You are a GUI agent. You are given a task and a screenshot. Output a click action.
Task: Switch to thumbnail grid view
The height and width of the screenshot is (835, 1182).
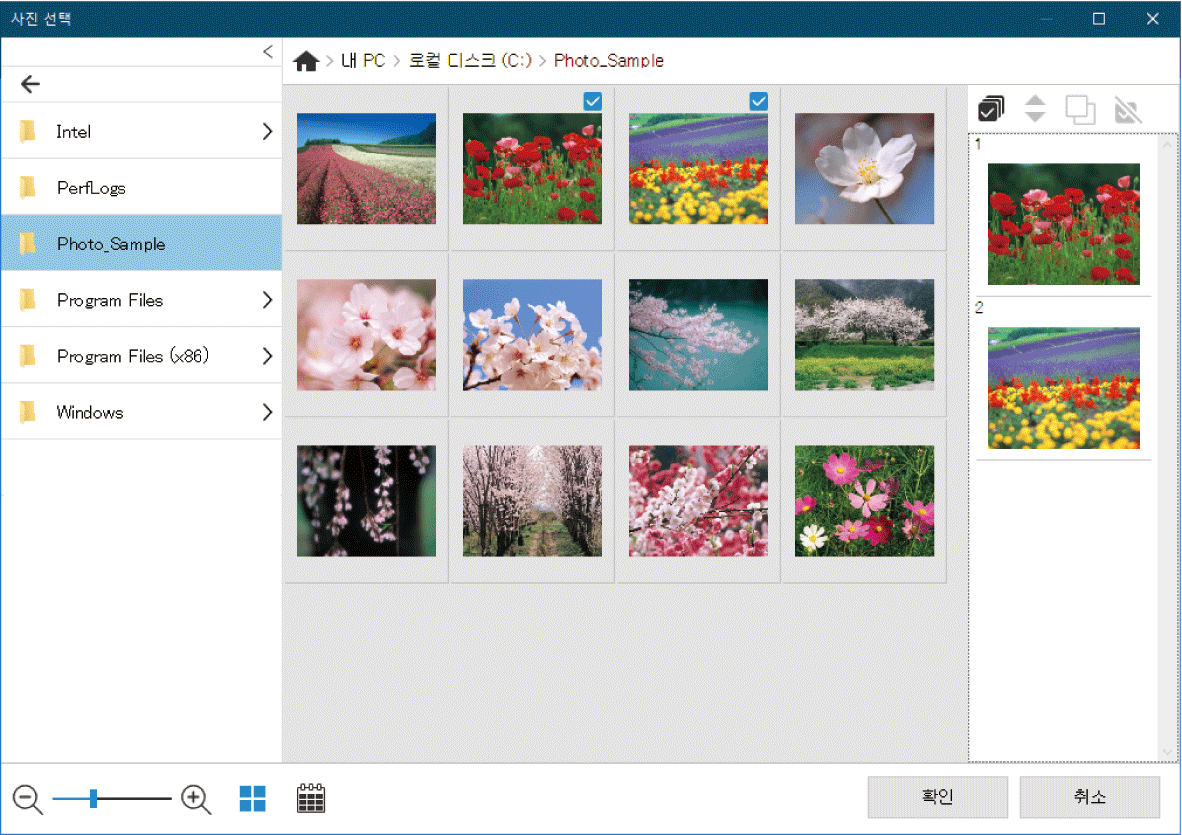[253, 798]
